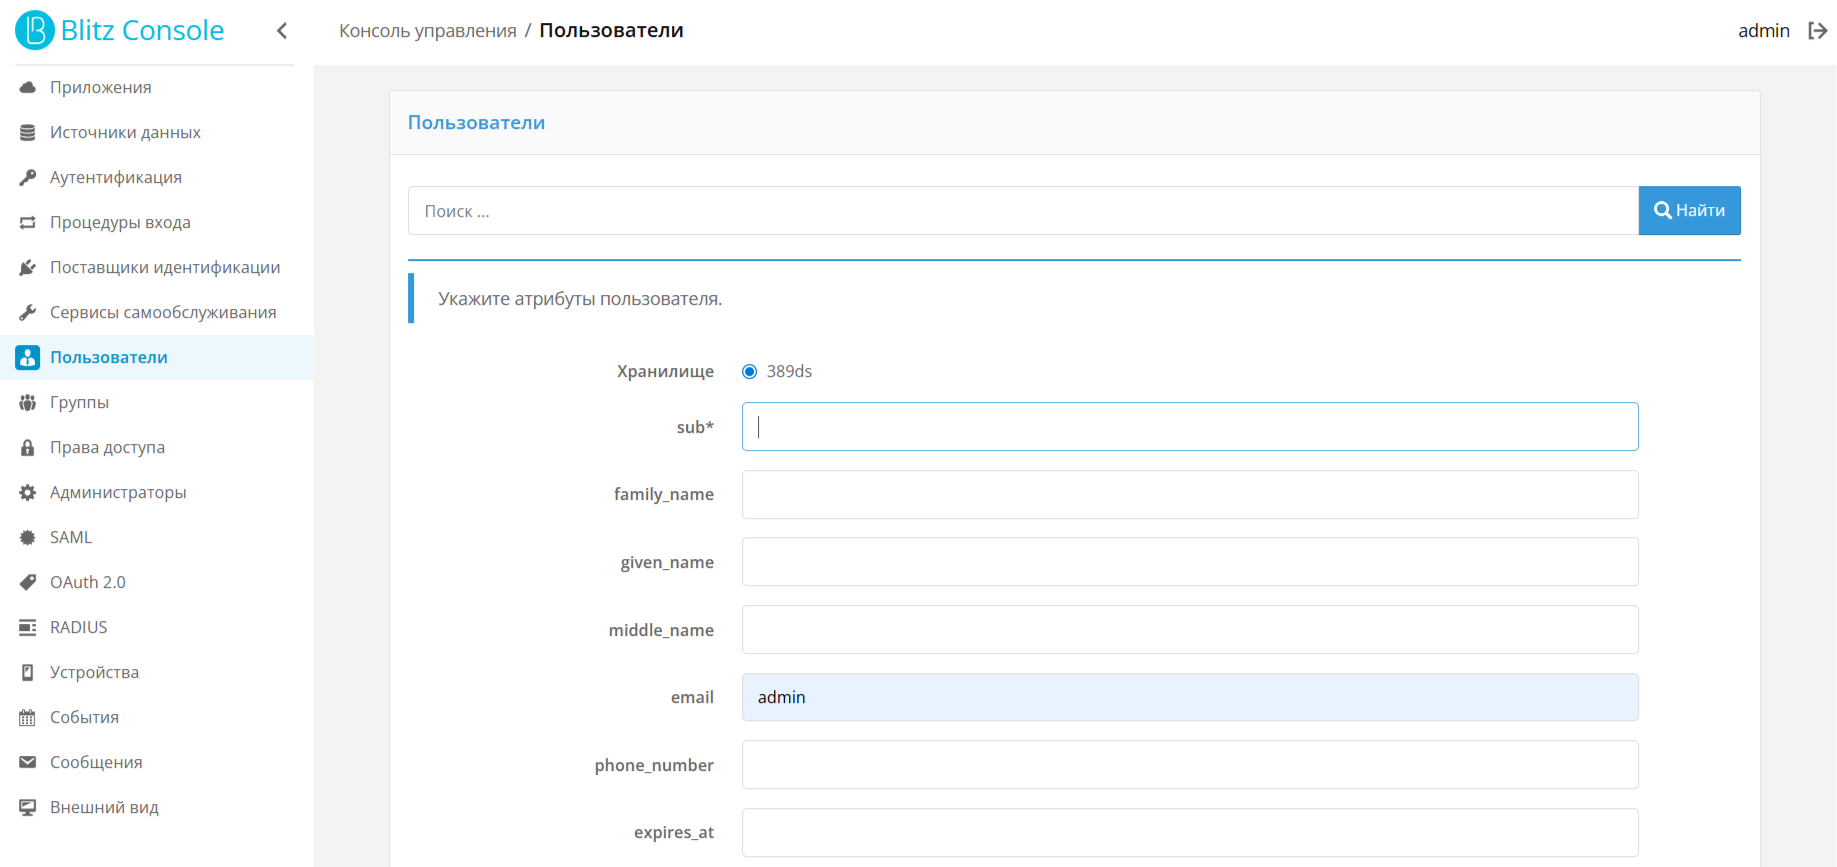The image size is (1837, 867).
Task: Click into the phone_number text field
Action: coord(1190,765)
